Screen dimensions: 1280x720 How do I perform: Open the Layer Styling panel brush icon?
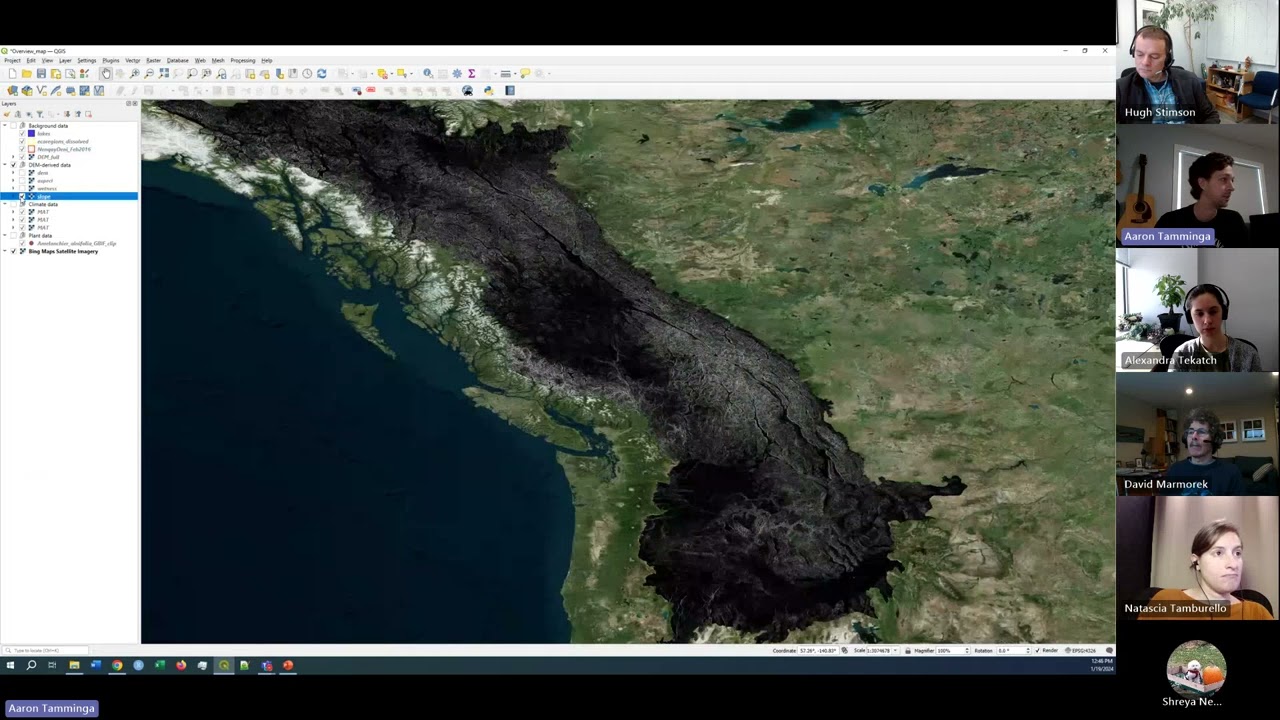(x=7, y=114)
